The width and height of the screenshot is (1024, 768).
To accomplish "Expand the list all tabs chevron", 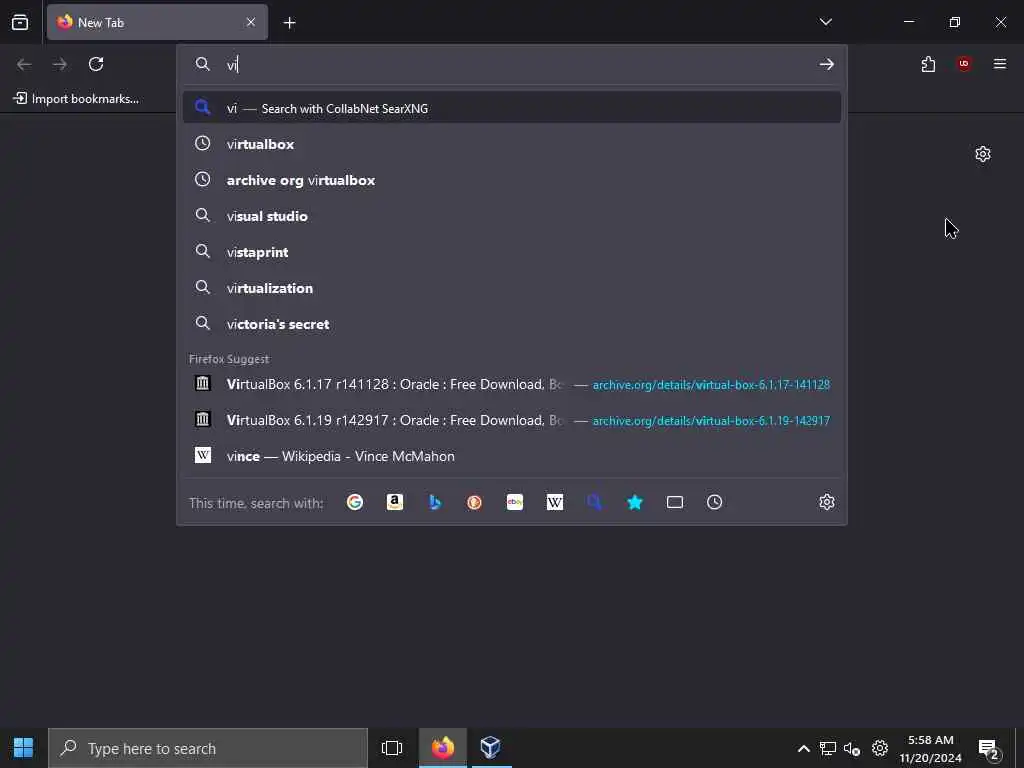I will coord(825,22).
